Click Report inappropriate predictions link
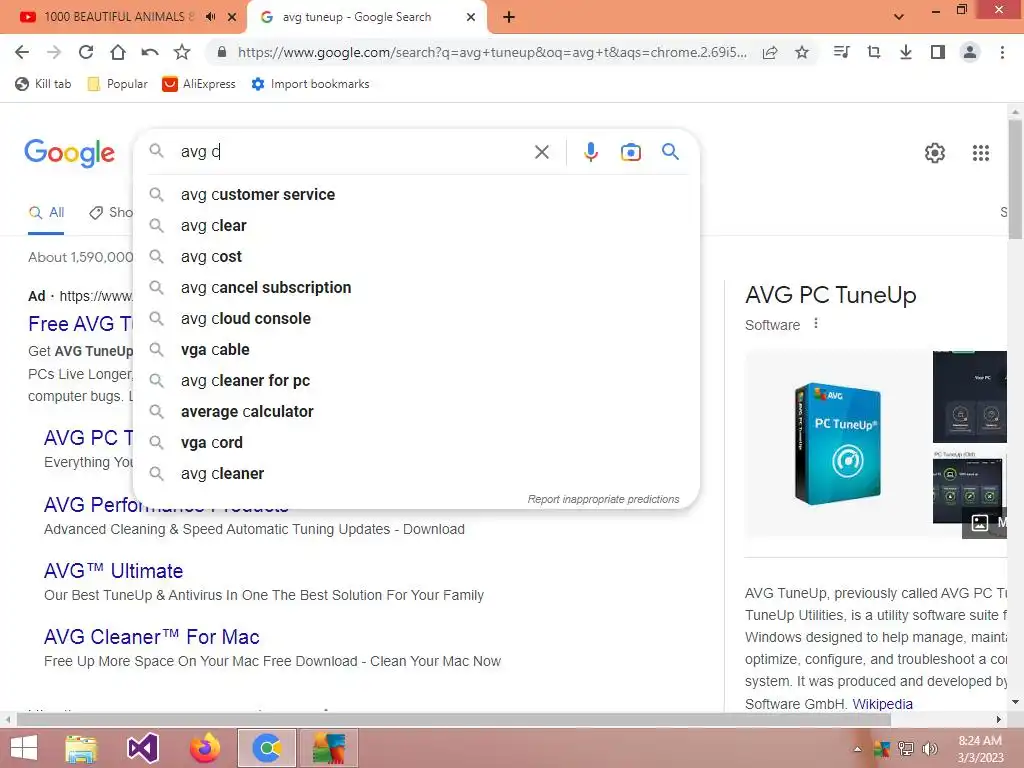Viewport: 1024px width, 768px height. point(603,499)
